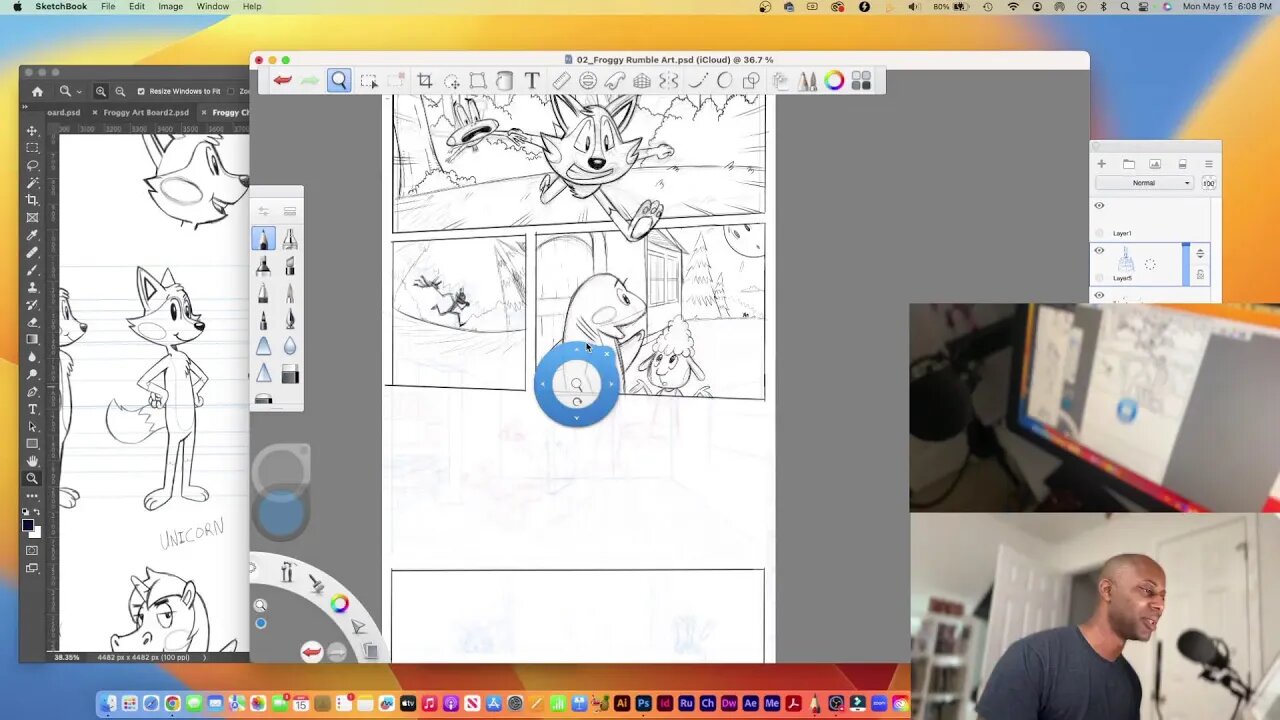The width and height of the screenshot is (1280, 720).
Task: Open SketchBook Help menu
Action: click(x=252, y=7)
